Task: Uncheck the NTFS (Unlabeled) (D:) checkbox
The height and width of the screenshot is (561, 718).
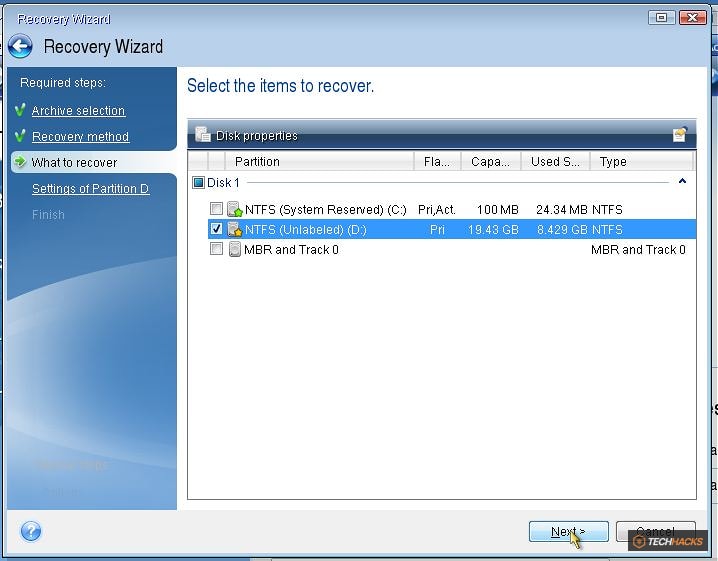Action: pos(216,229)
